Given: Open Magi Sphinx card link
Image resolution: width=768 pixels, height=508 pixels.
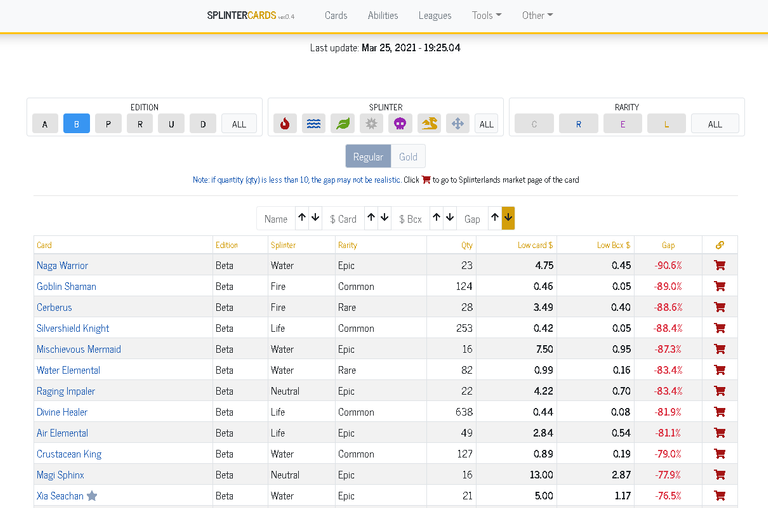Looking at the screenshot, I should [x=60, y=475].
